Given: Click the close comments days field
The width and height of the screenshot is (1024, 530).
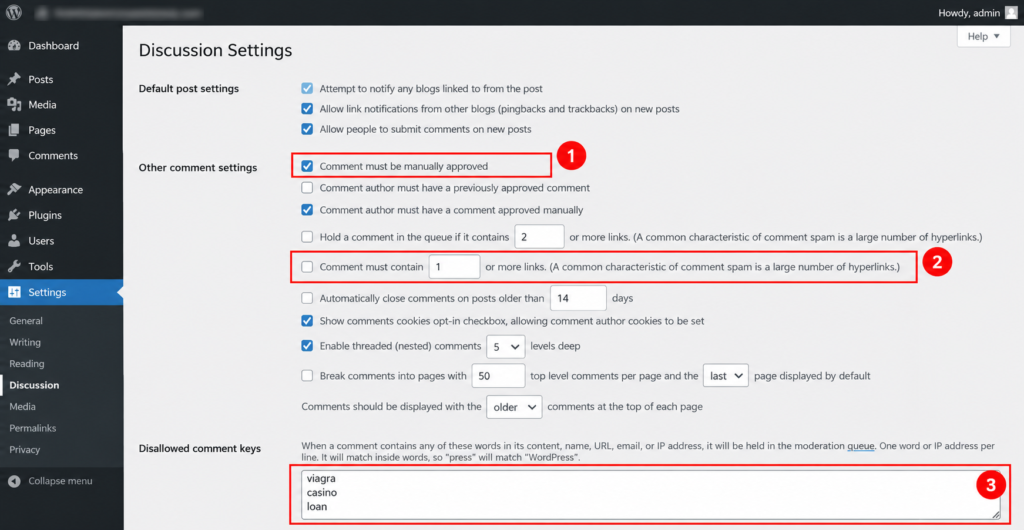Looking at the screenshot, I should pyautogui.click(x=579, y=298).
